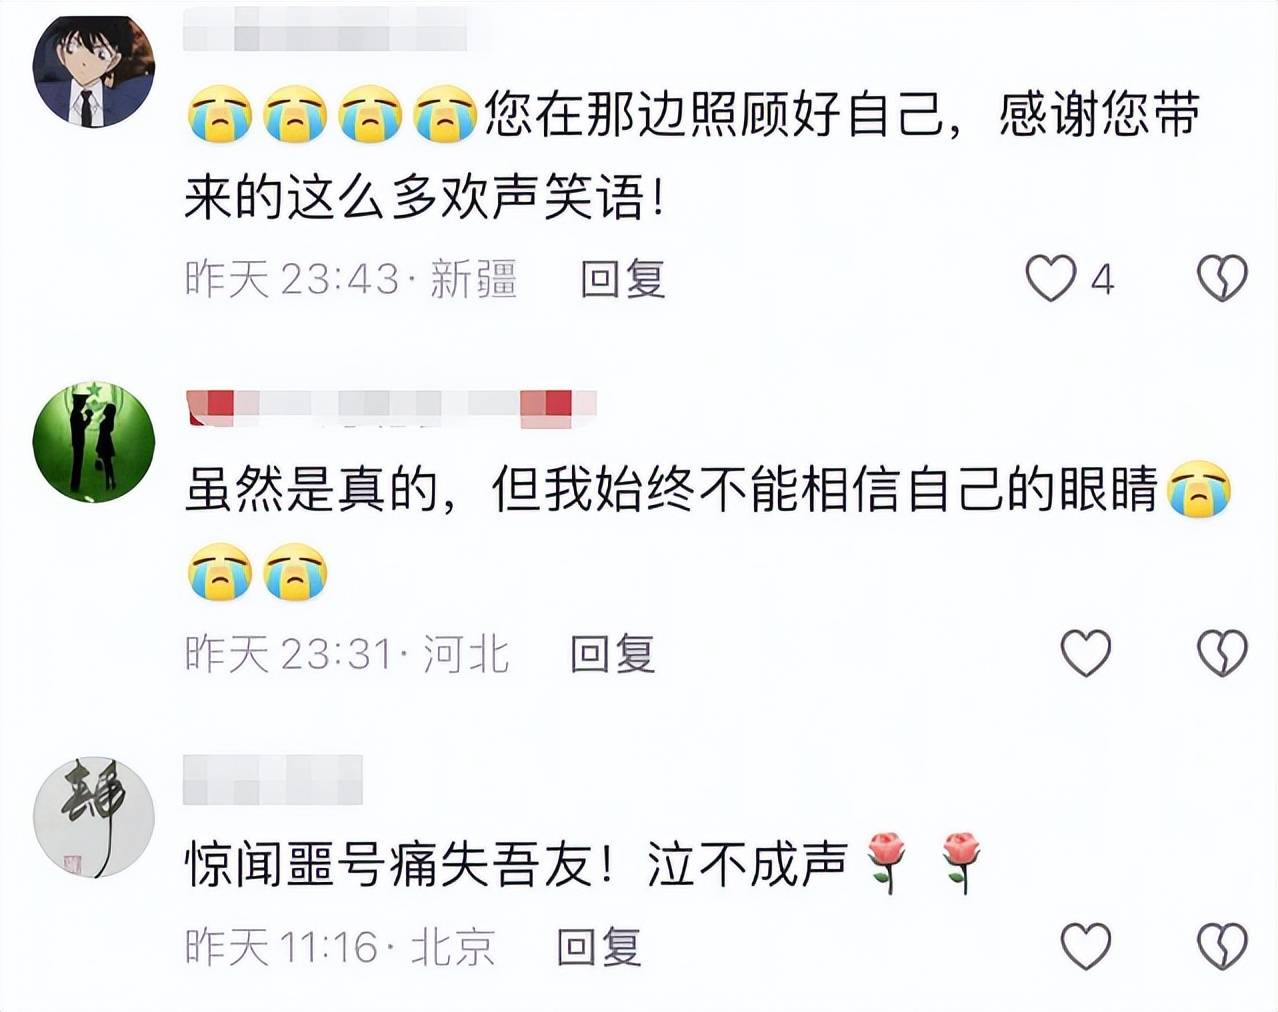The image size is (1278, 1012).
Task: Like the comment from 新疆
Action: [1051, 278]
